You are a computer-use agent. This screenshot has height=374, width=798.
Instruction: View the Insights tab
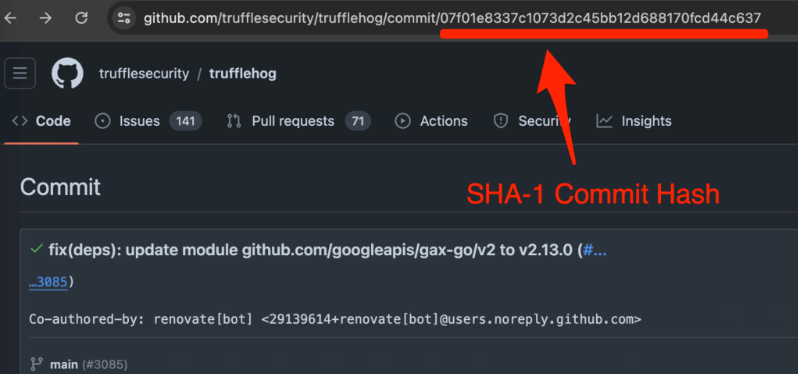634,121
